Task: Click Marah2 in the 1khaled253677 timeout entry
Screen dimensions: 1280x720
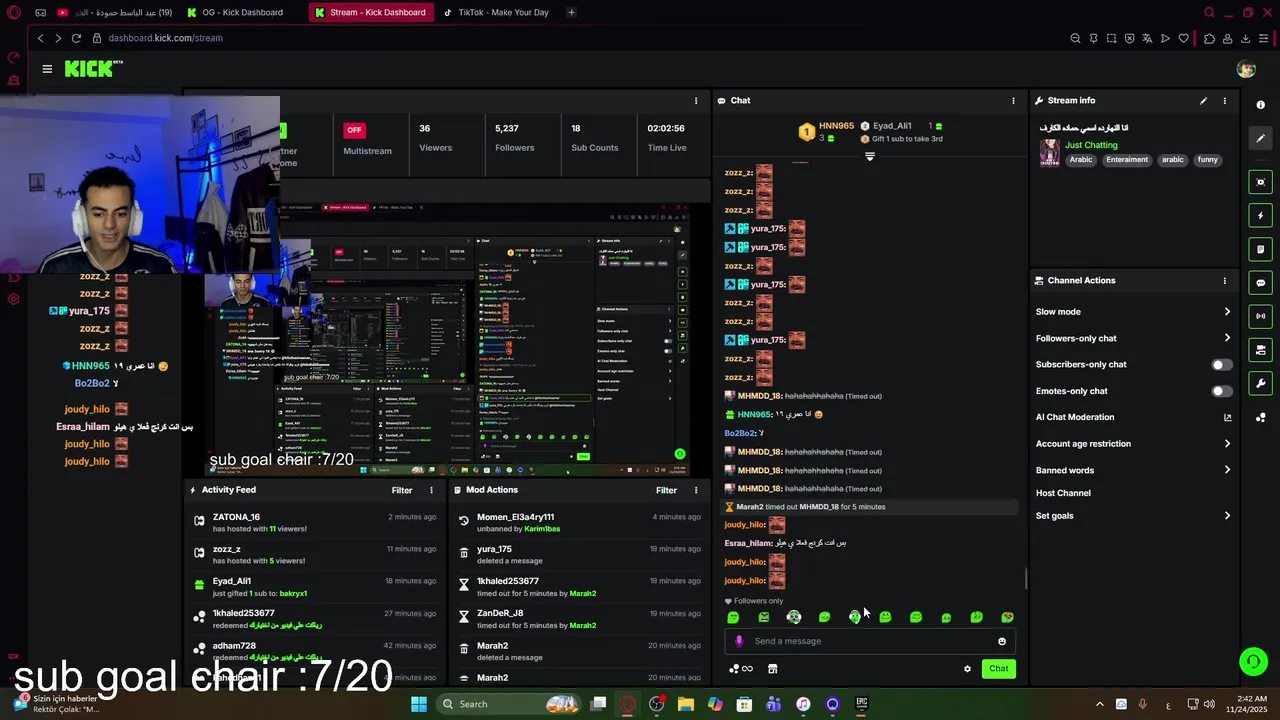Action: 582,594
